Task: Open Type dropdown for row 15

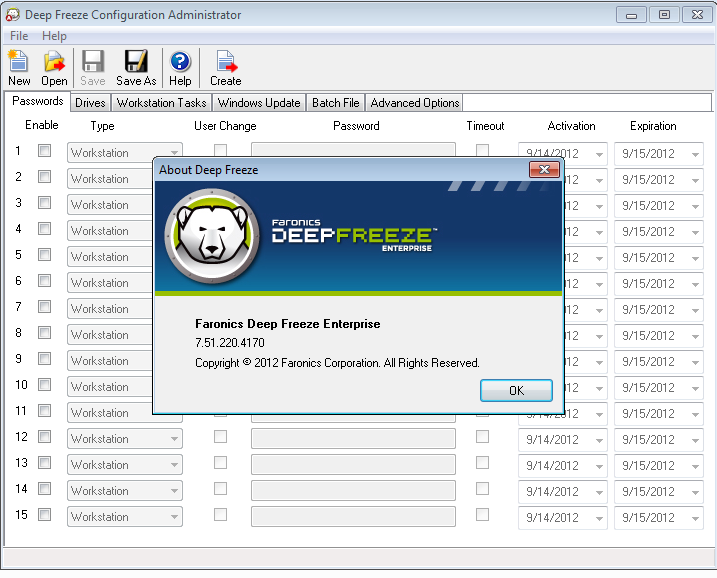Action: [125, 517]
